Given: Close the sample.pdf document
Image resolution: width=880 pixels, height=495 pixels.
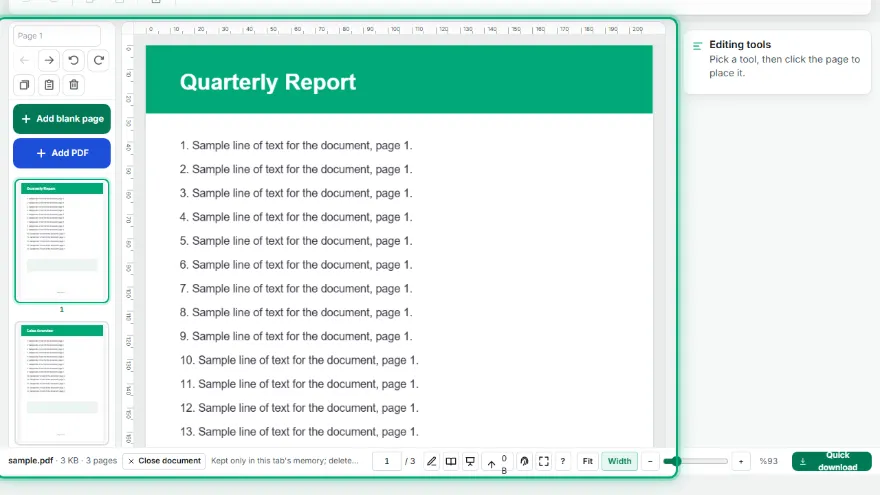Looking at the screenshot, I should [164, 461].
